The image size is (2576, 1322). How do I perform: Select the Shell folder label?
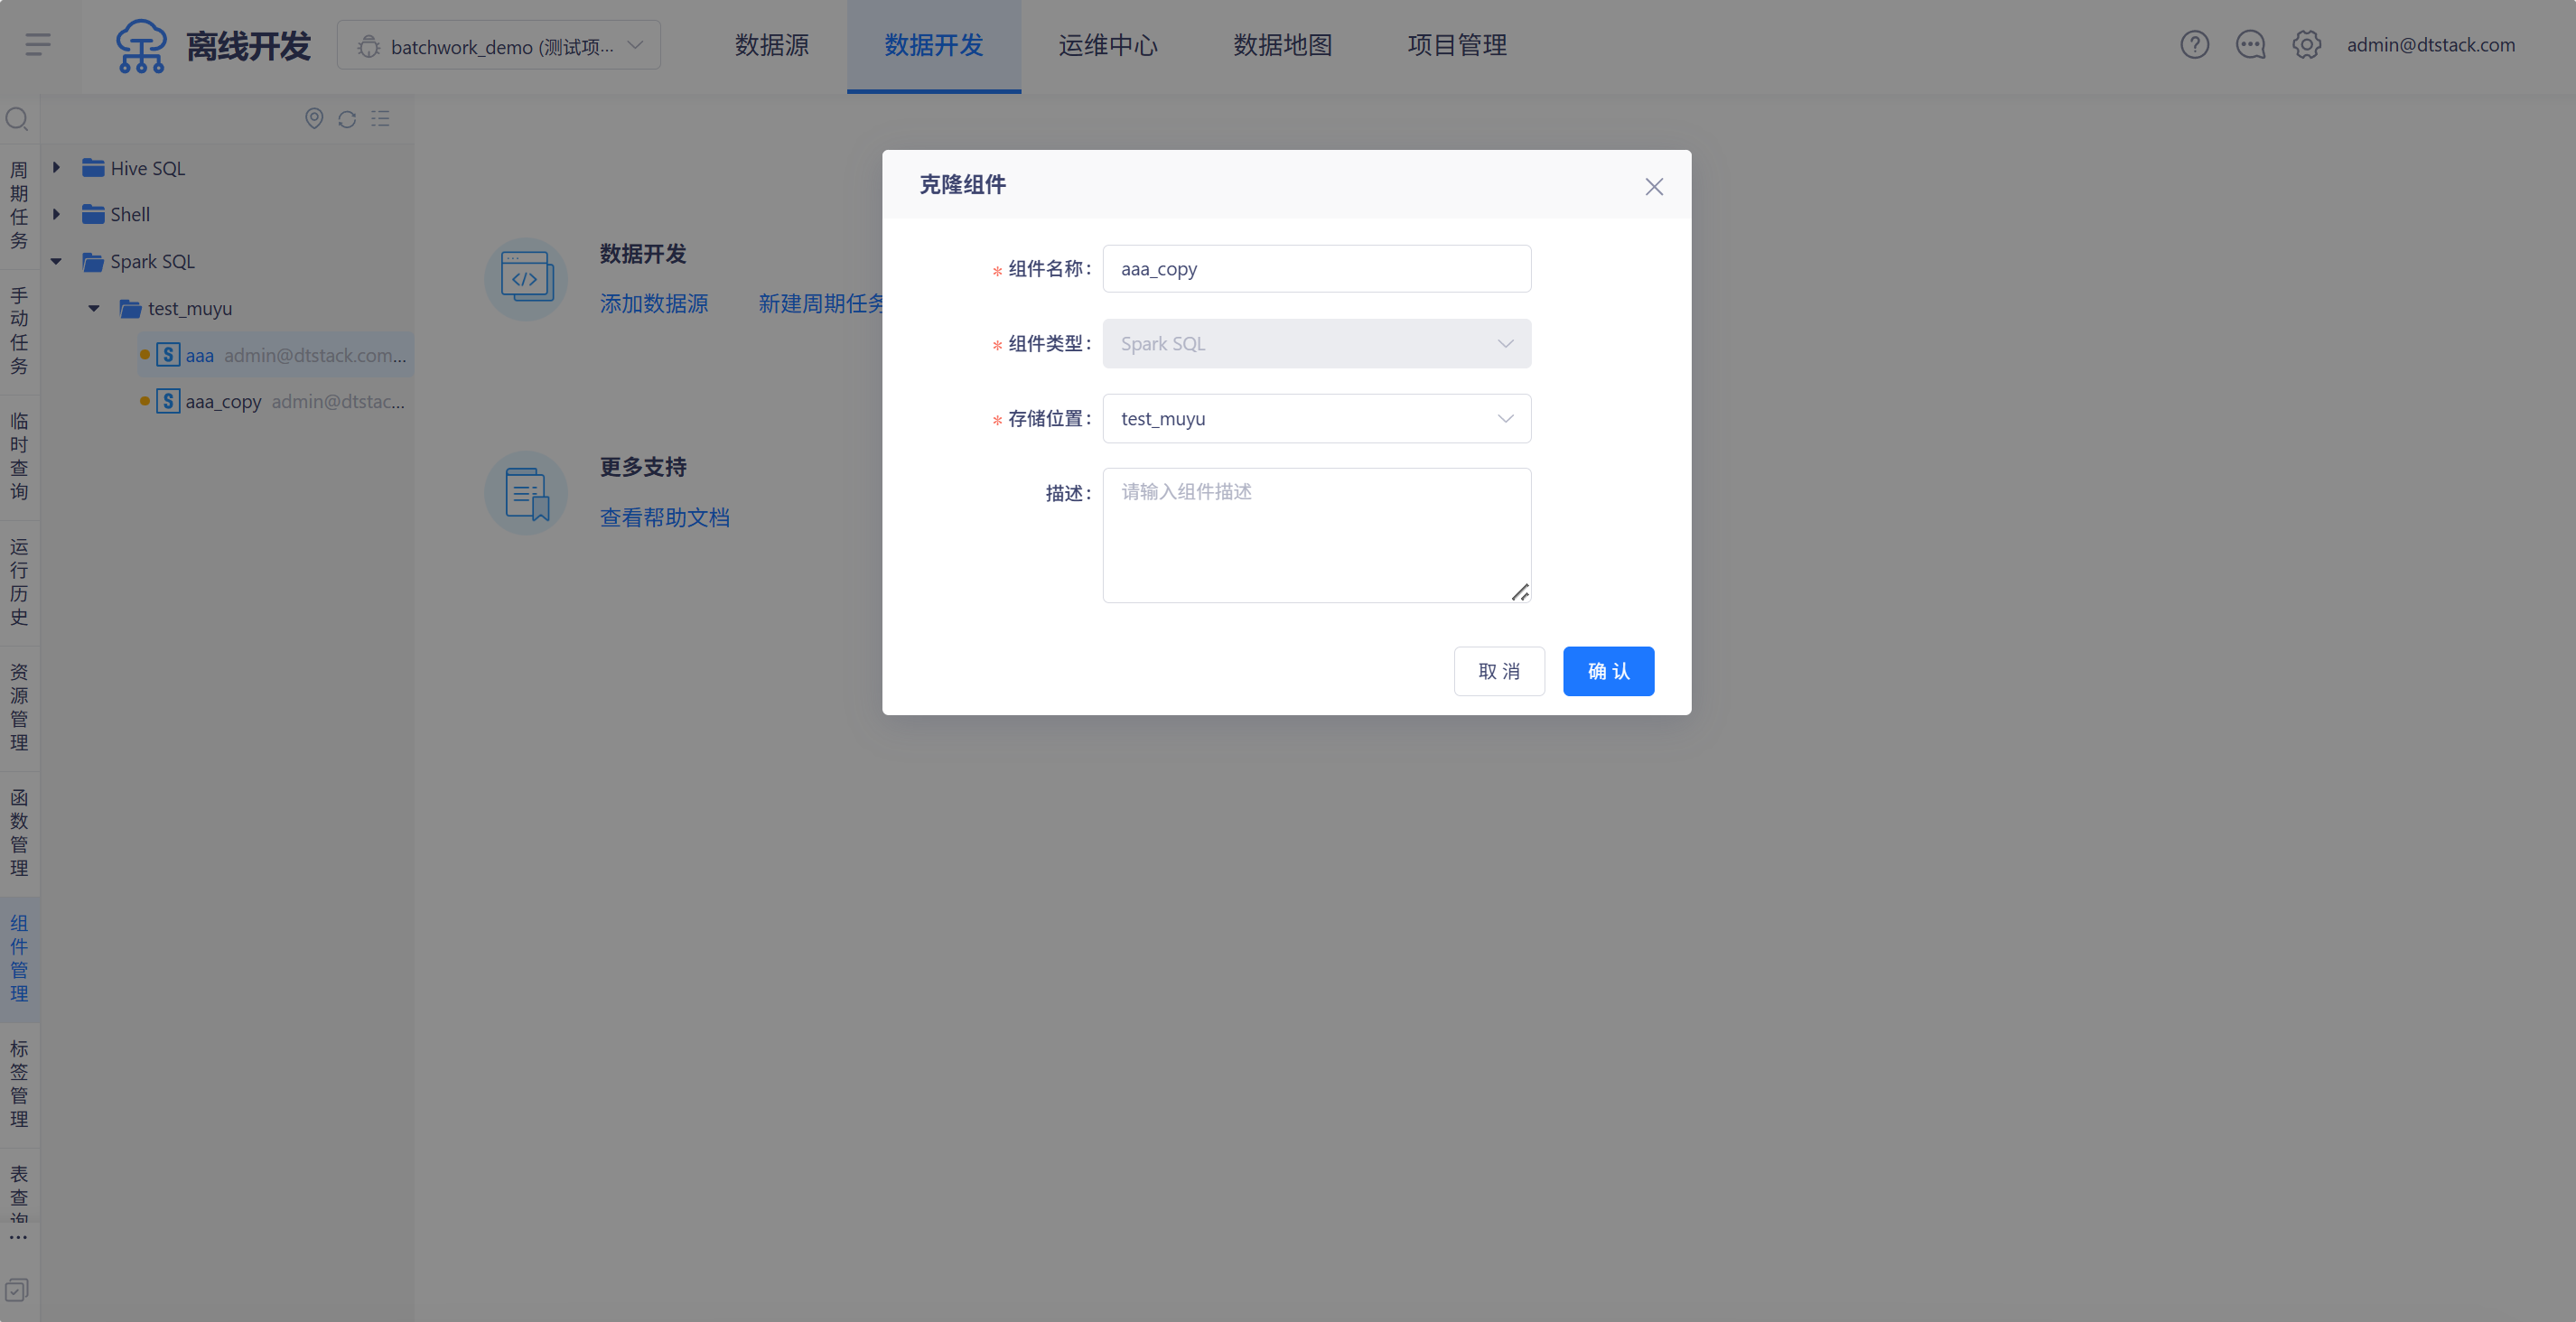(x=130, y=214)
